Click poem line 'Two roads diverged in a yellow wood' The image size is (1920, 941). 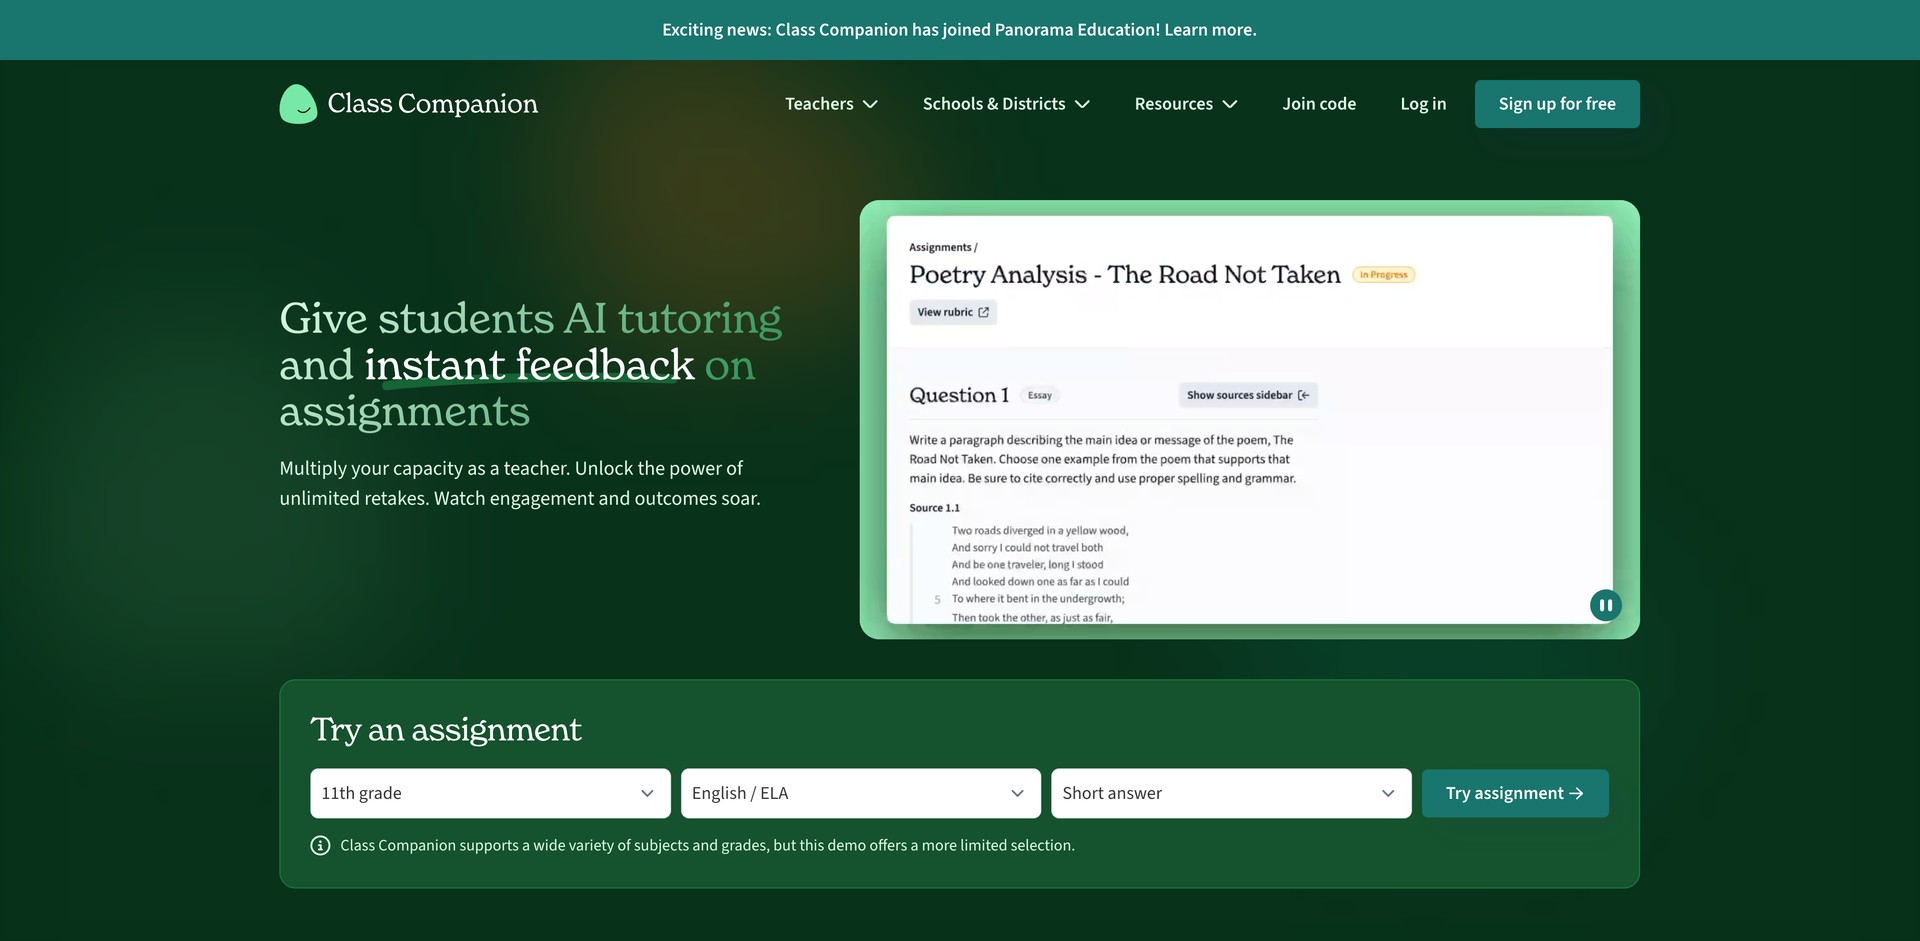point(1040,531)
